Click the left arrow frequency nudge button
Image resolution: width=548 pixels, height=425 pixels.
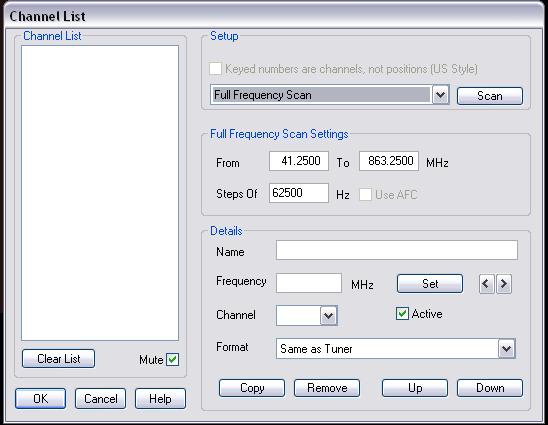coord(486,284)
